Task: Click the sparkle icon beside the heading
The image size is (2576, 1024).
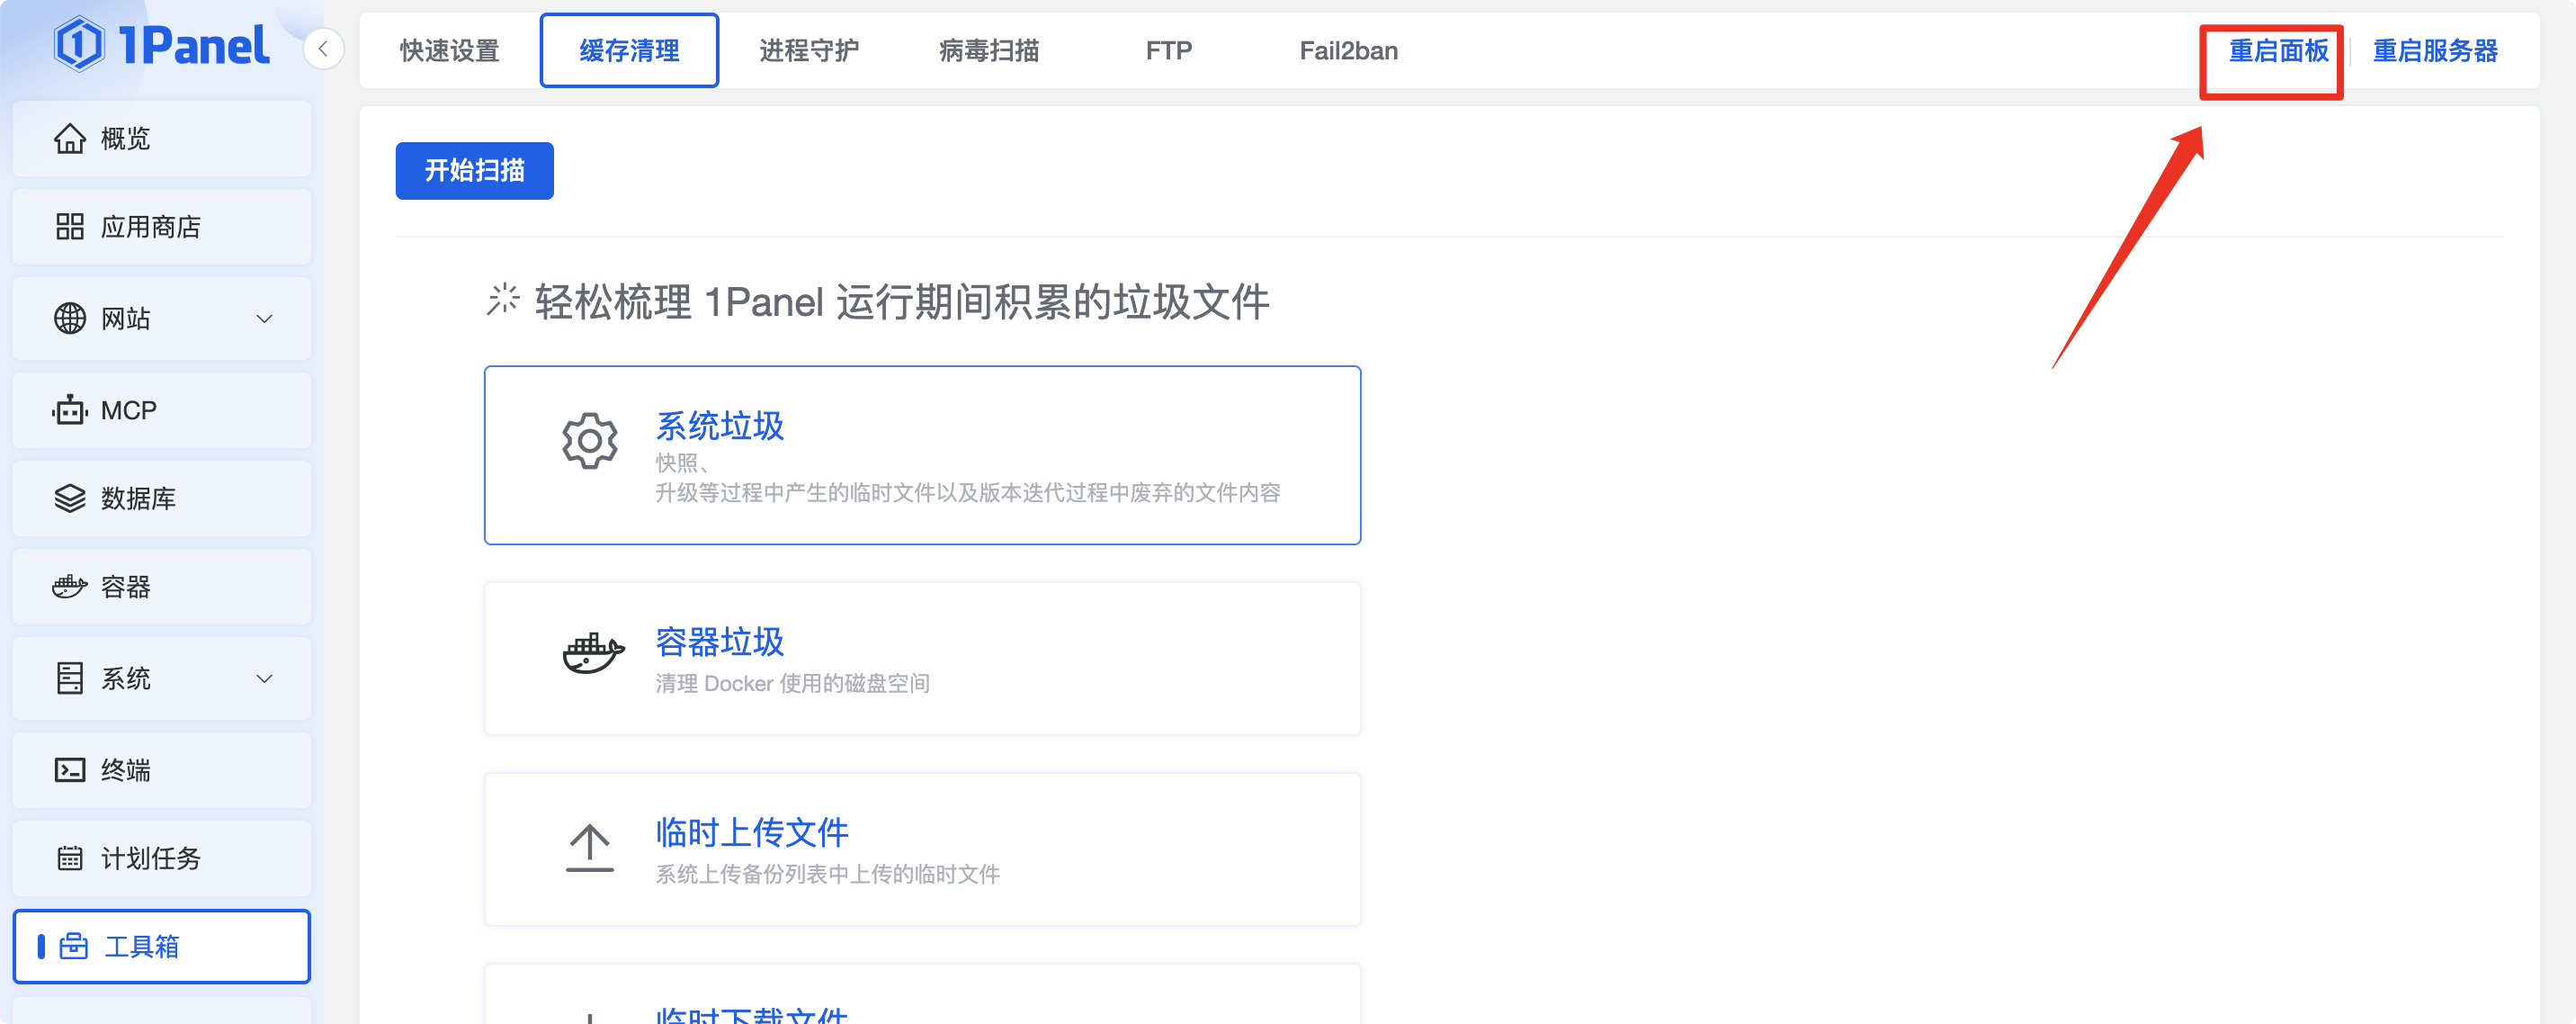Action: [503, 299]
